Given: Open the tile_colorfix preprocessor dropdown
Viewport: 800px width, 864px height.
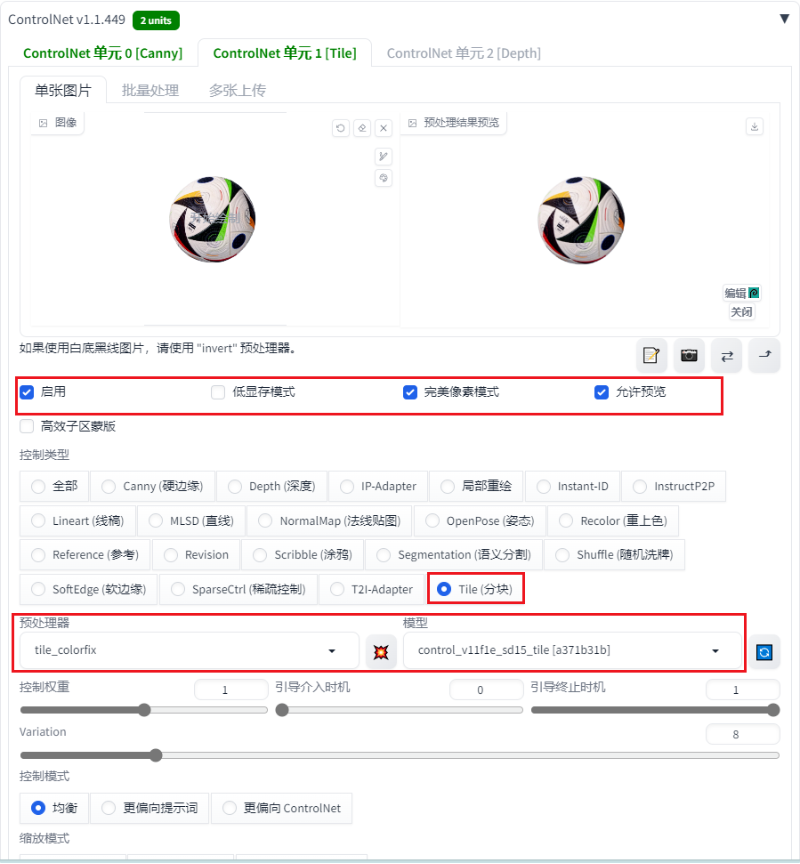Looking at the screenshot, I should click(190, 651).
